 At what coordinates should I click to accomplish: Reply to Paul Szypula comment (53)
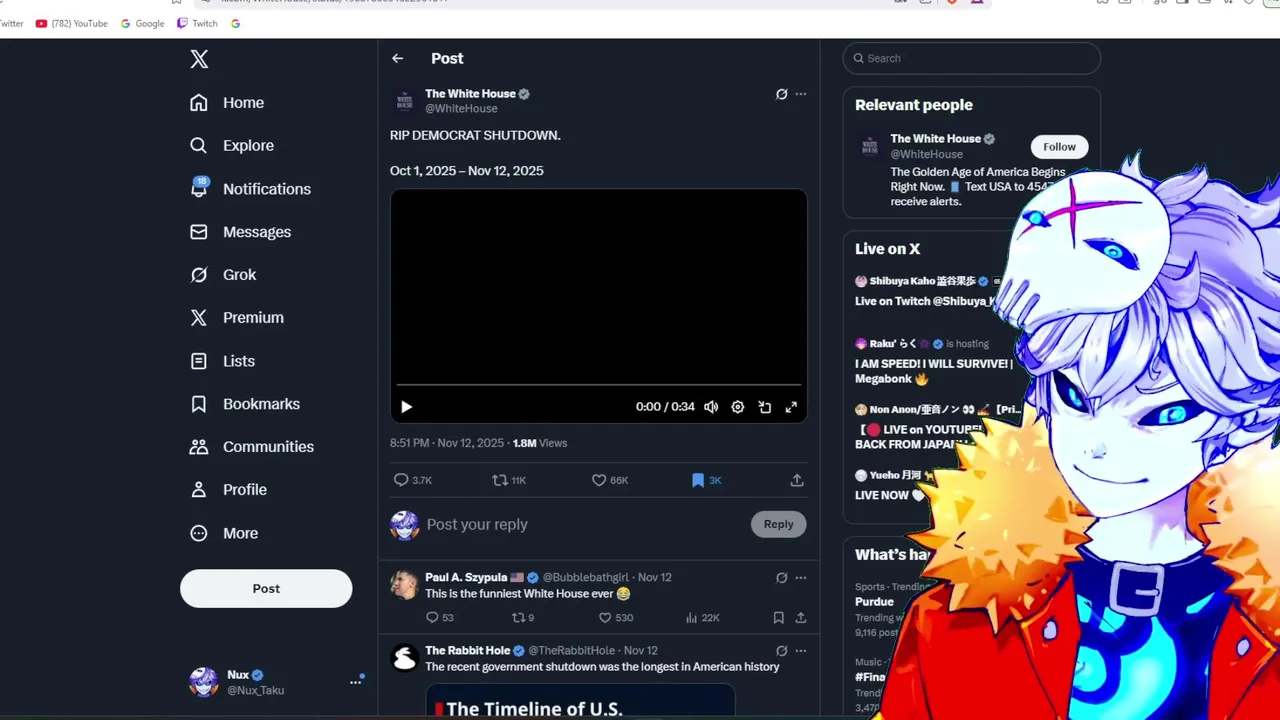[x=440, y=618]
